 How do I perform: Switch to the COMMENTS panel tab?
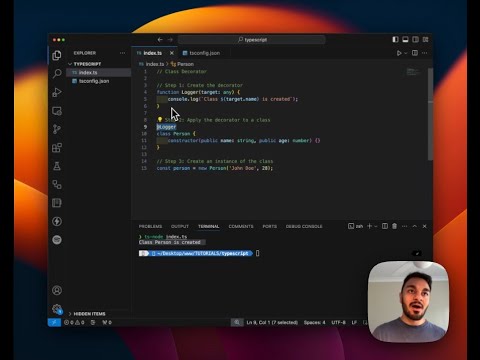241,226
